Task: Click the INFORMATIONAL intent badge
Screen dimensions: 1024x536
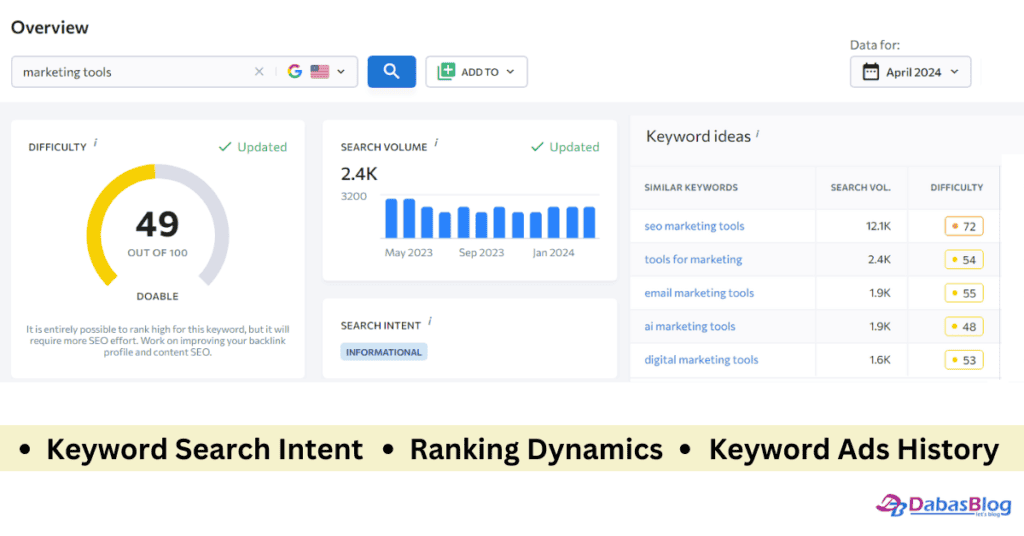Action: (x=383, y=352)
